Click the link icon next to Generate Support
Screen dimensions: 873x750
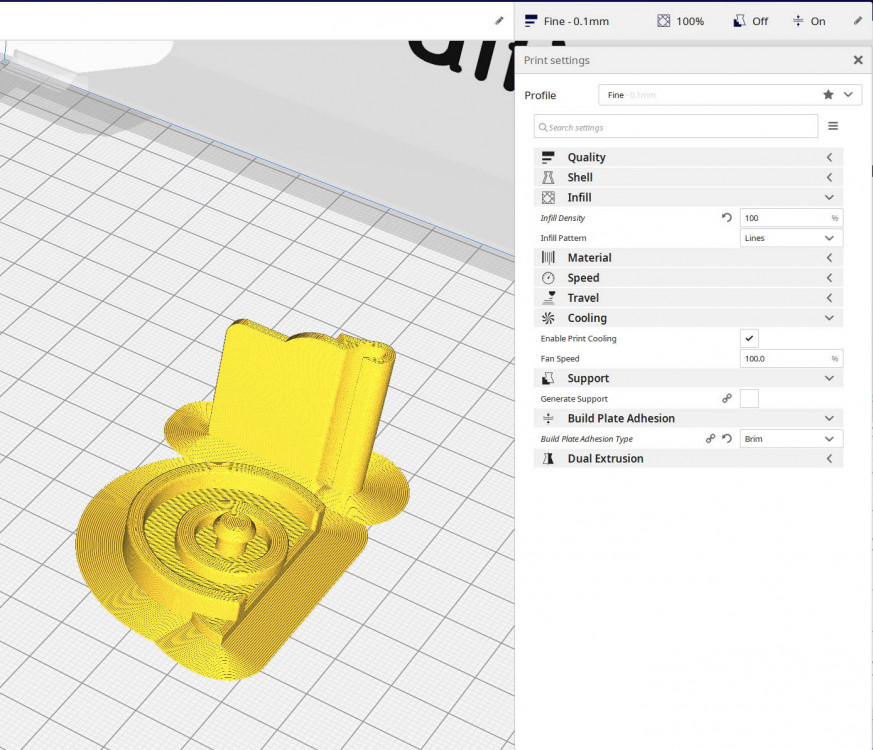point(727,398)
